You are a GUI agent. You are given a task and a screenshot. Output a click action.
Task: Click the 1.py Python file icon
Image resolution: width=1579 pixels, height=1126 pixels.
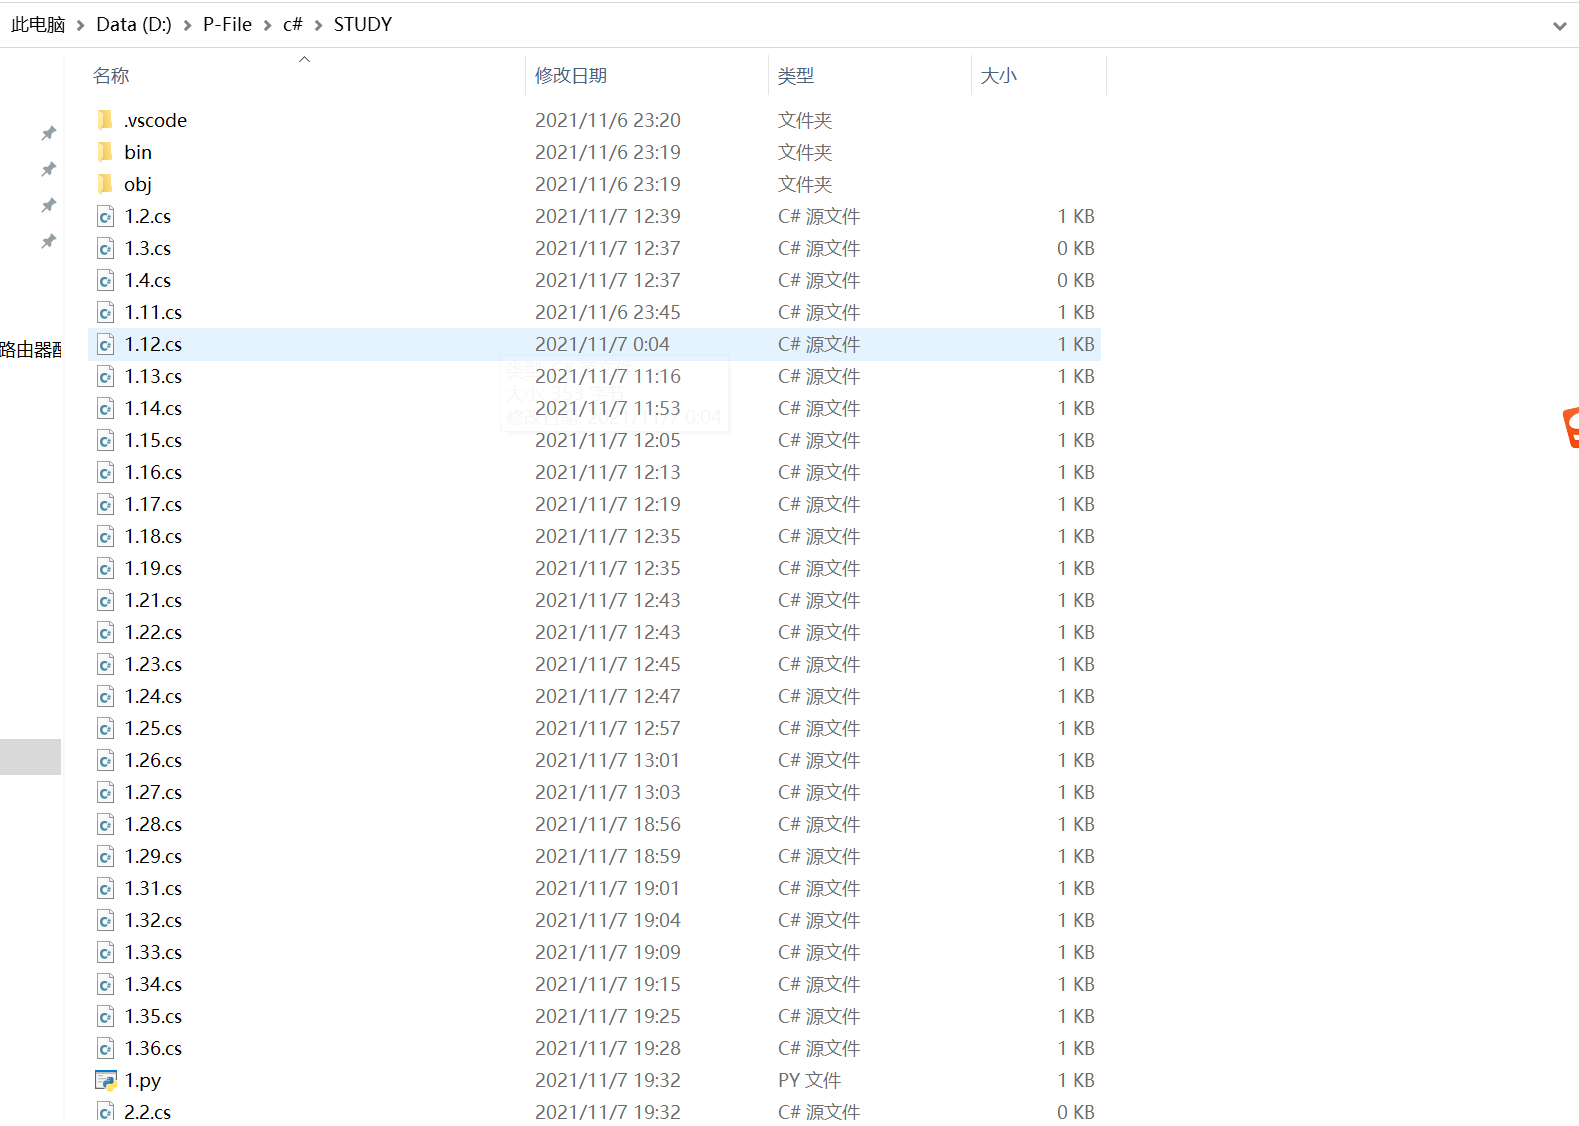pyautogui.click(x=106, y=1080)
